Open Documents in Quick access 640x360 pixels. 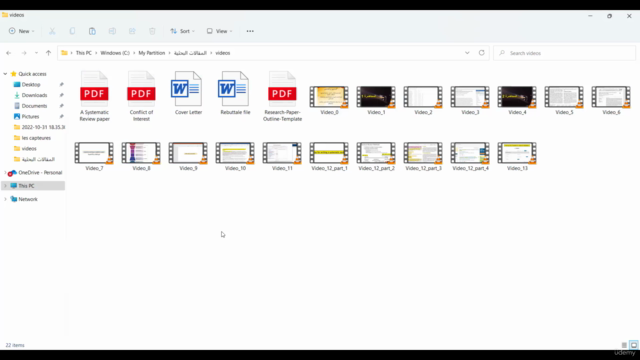pos(34,106)
